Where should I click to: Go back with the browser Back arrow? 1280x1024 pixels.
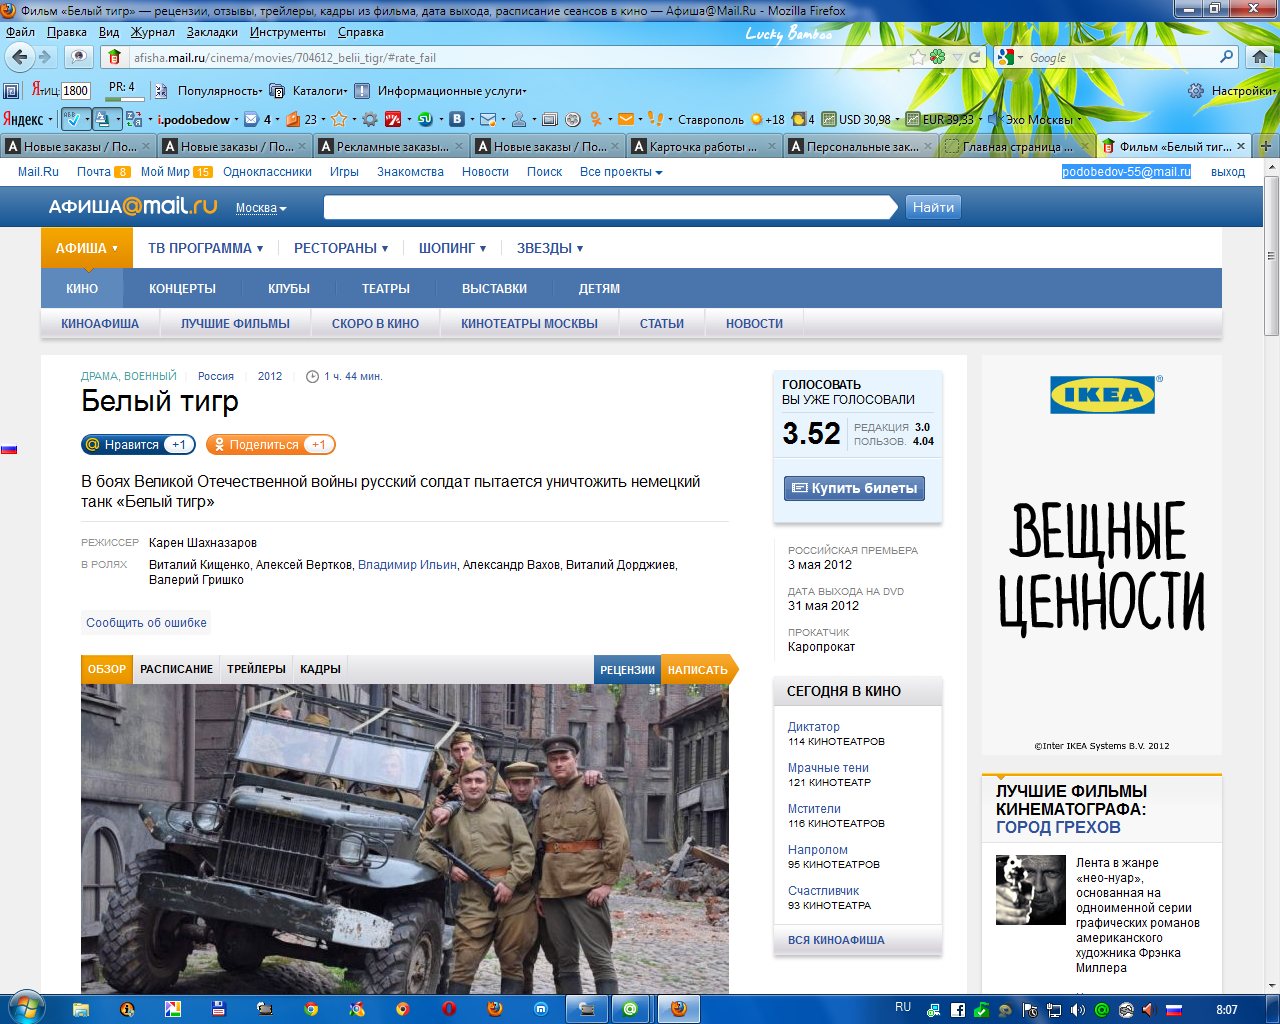[20, 57]
